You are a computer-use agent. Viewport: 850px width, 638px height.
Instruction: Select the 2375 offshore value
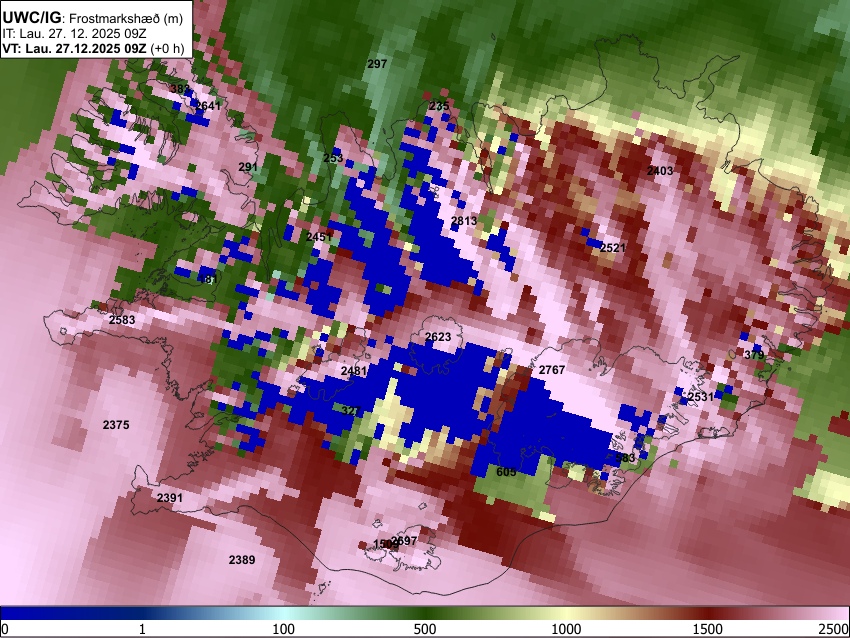coord(116,425)
